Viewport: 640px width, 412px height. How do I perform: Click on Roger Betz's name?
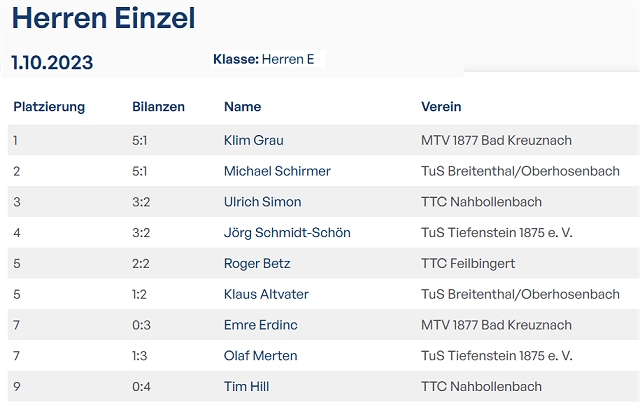coord(257,264)
